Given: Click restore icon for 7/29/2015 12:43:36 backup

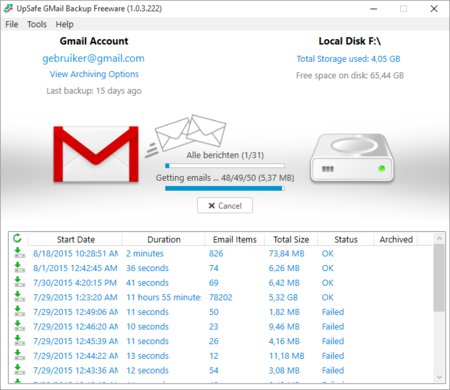Looking at the screenshot, I should [x=19, y=370].
